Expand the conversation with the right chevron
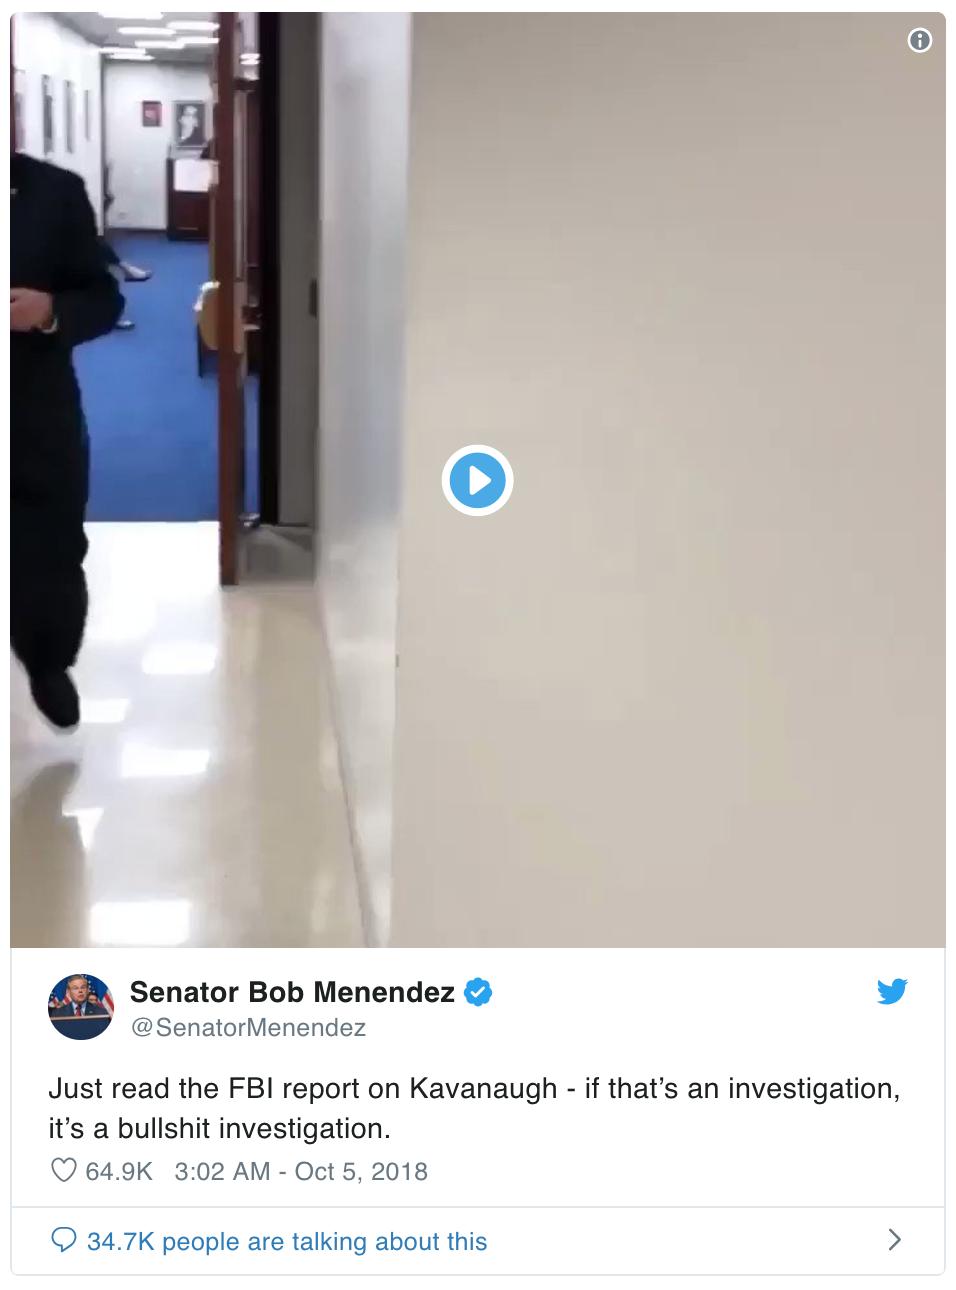The height and width of the screenshot is (1290, 956). (x=895, y=1241)
